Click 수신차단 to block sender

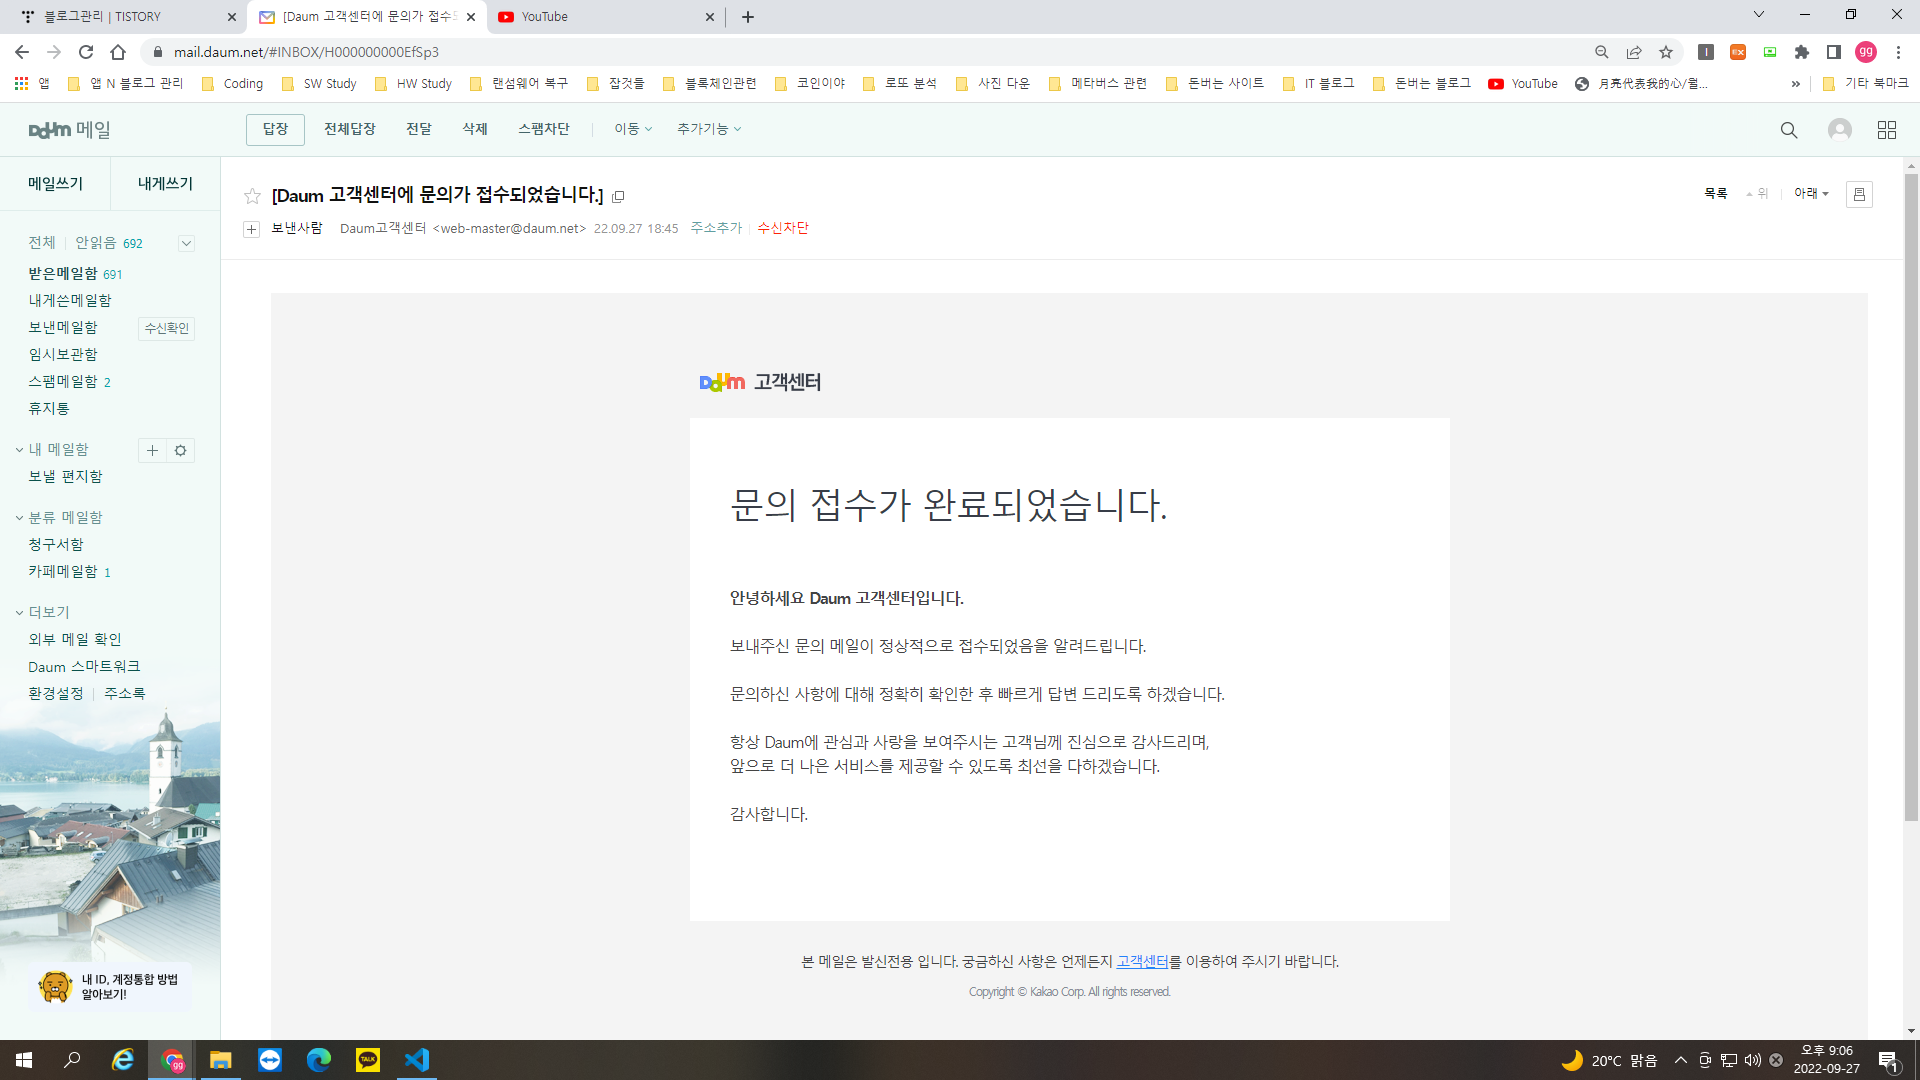(x=783, y=228)
